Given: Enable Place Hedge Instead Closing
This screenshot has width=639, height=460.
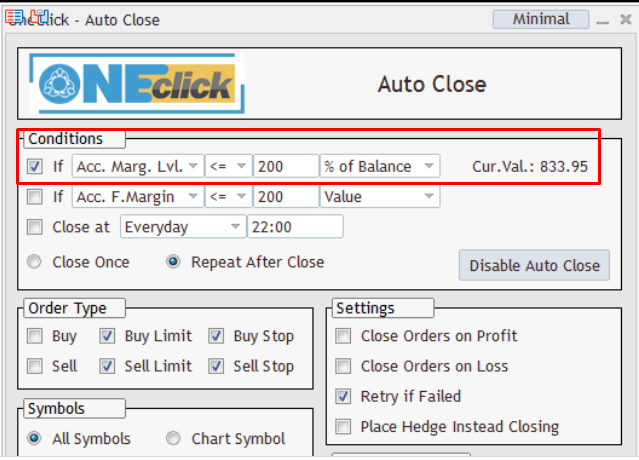Looking at the screenshot, I should (343, 427).
